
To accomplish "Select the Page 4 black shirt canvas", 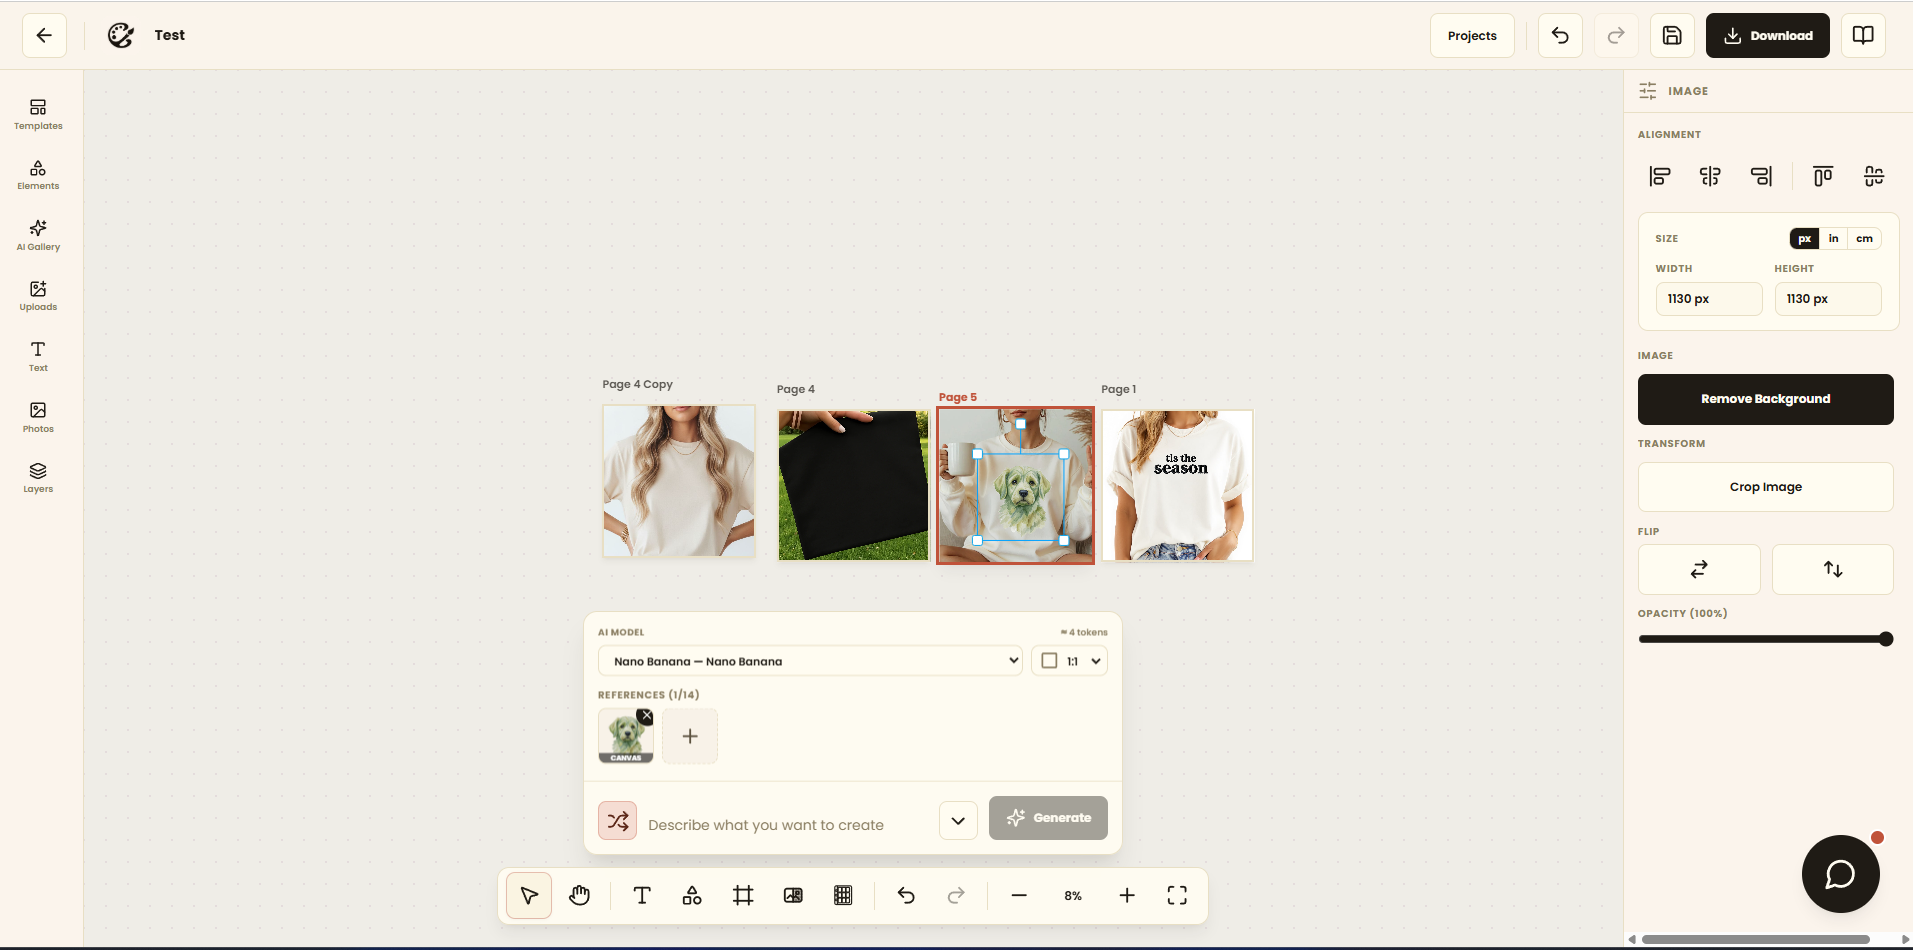I will pos(854,485).
